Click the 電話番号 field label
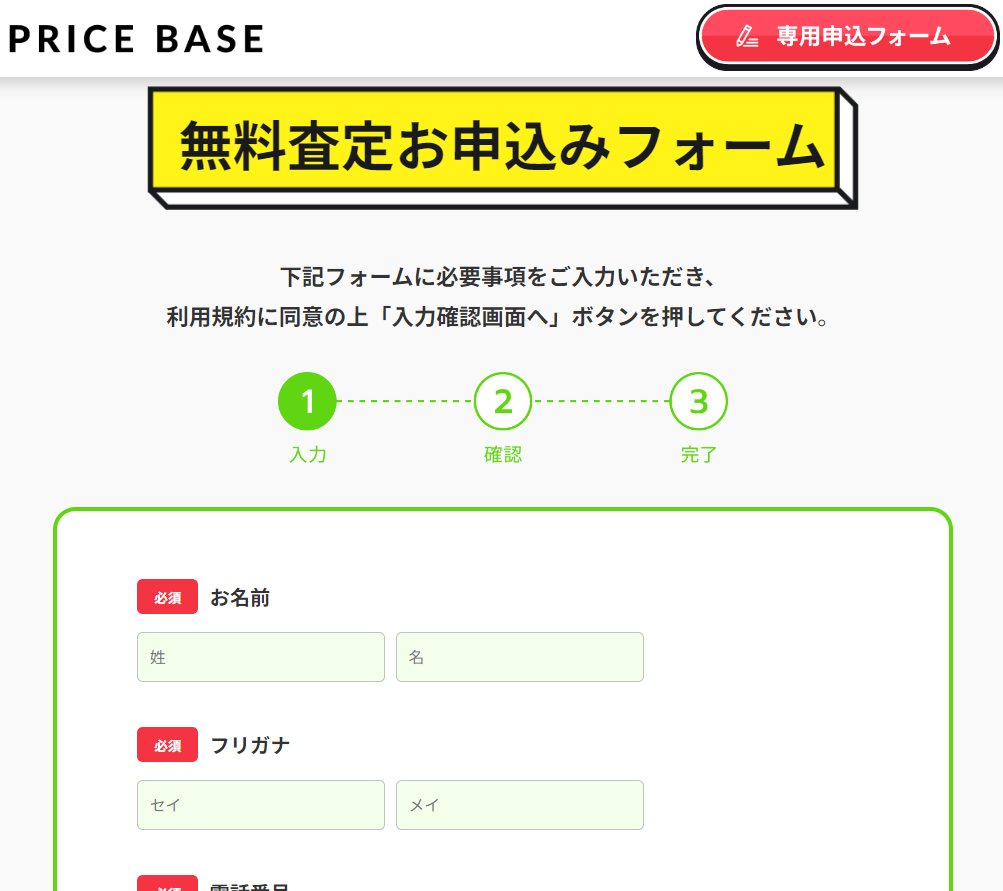Viewport: 1003px width, 891px height. pos(250,887)
